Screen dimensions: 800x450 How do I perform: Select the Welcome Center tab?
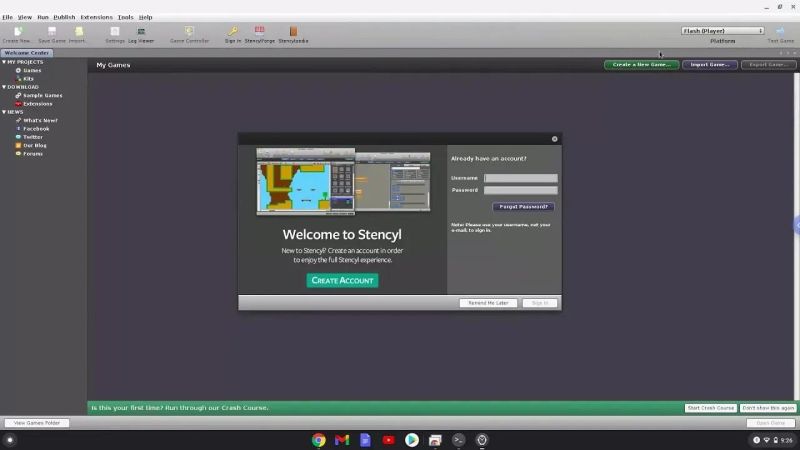27,53
